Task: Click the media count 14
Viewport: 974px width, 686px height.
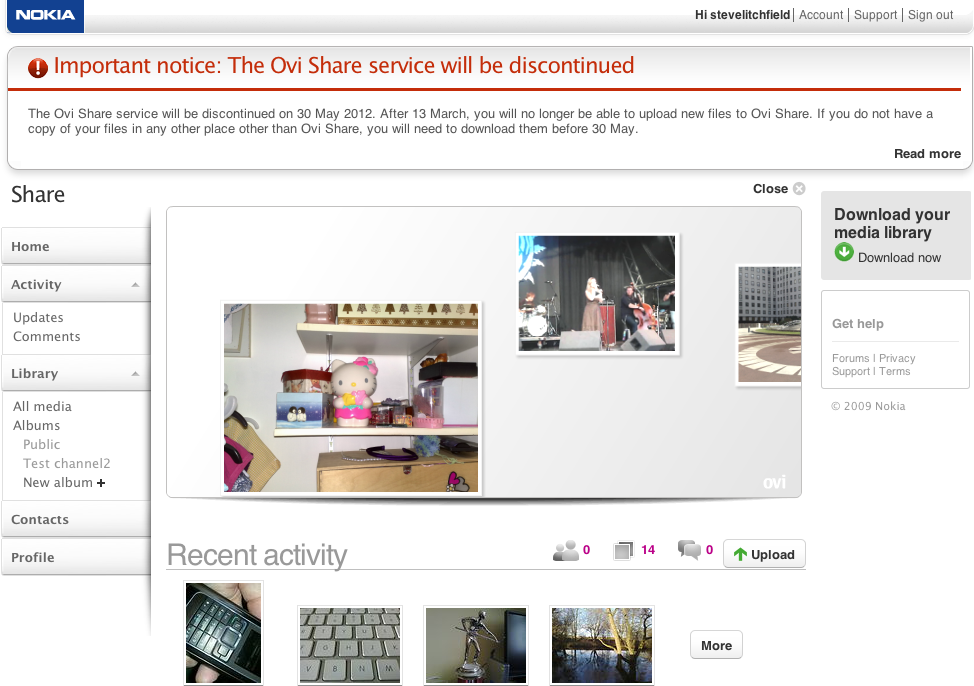Action: point(648,550)
